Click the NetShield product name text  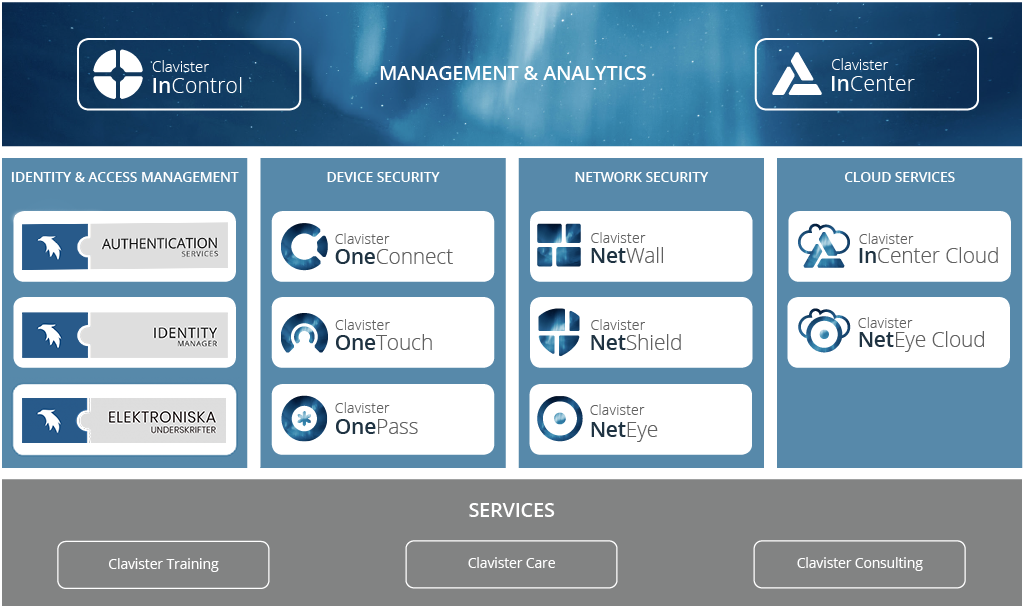coord(635,343)
